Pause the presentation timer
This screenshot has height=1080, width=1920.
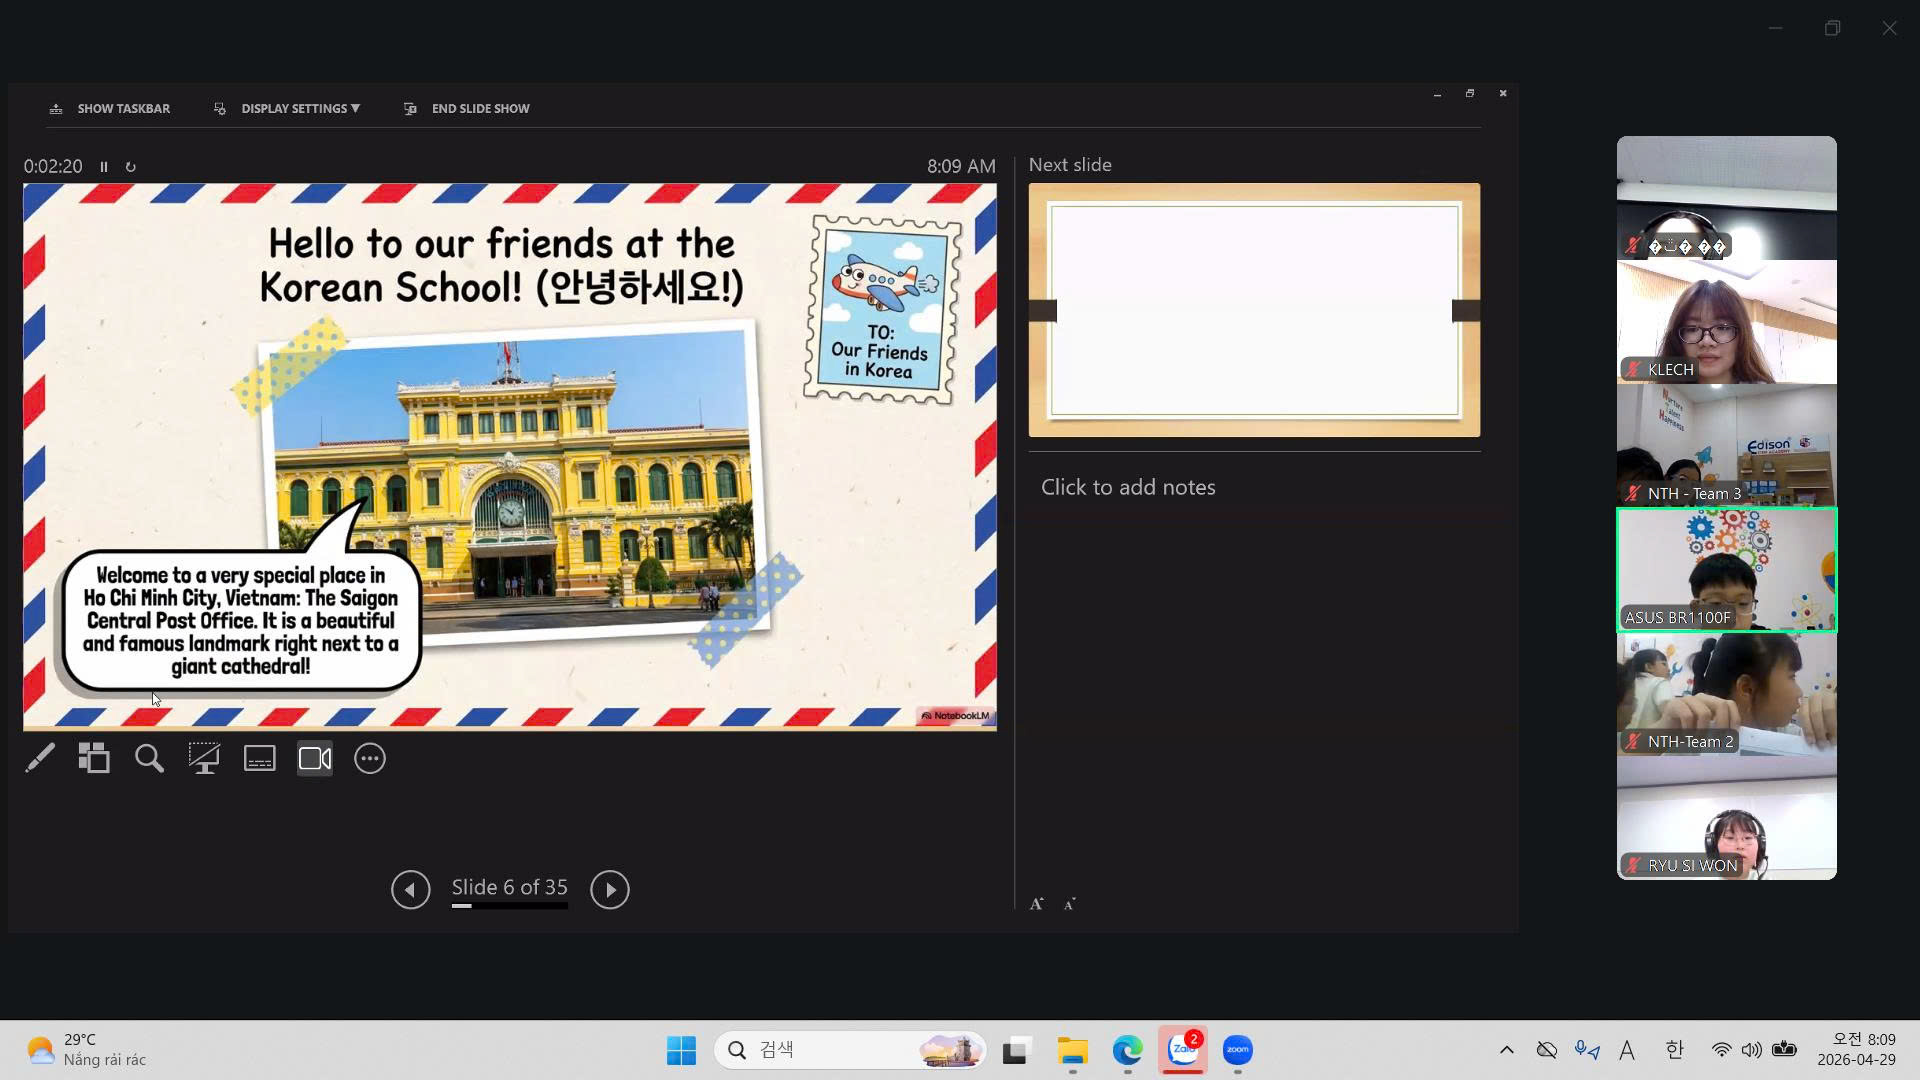coord(104,167)
